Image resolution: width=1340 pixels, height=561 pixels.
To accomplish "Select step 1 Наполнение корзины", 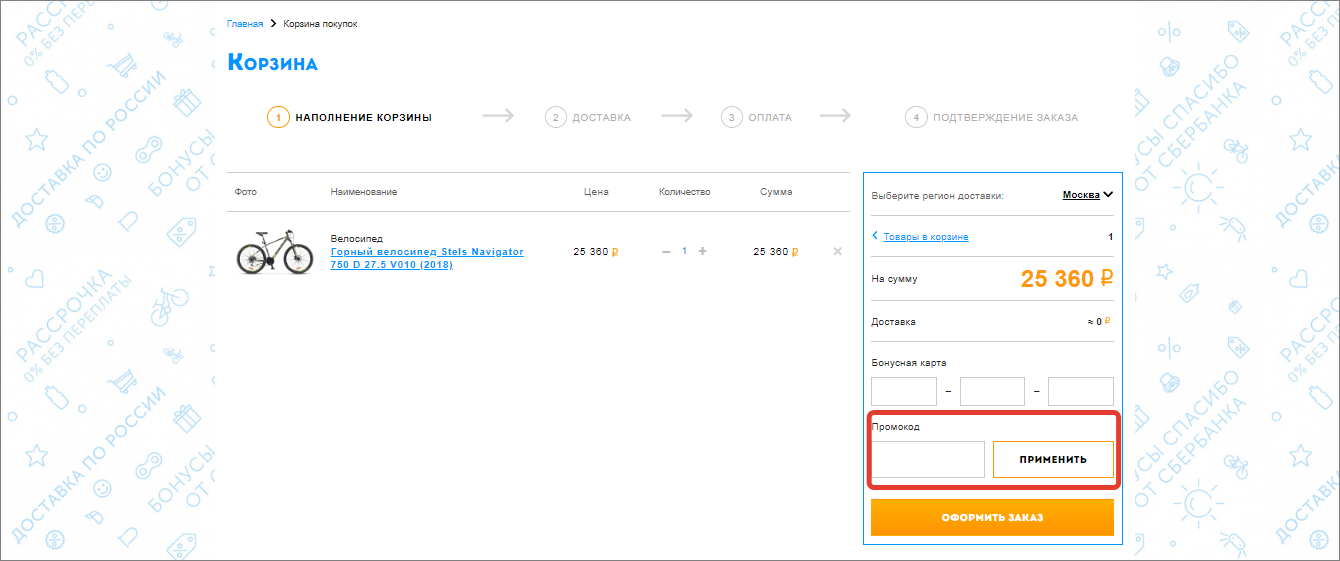I will point(350,117).
